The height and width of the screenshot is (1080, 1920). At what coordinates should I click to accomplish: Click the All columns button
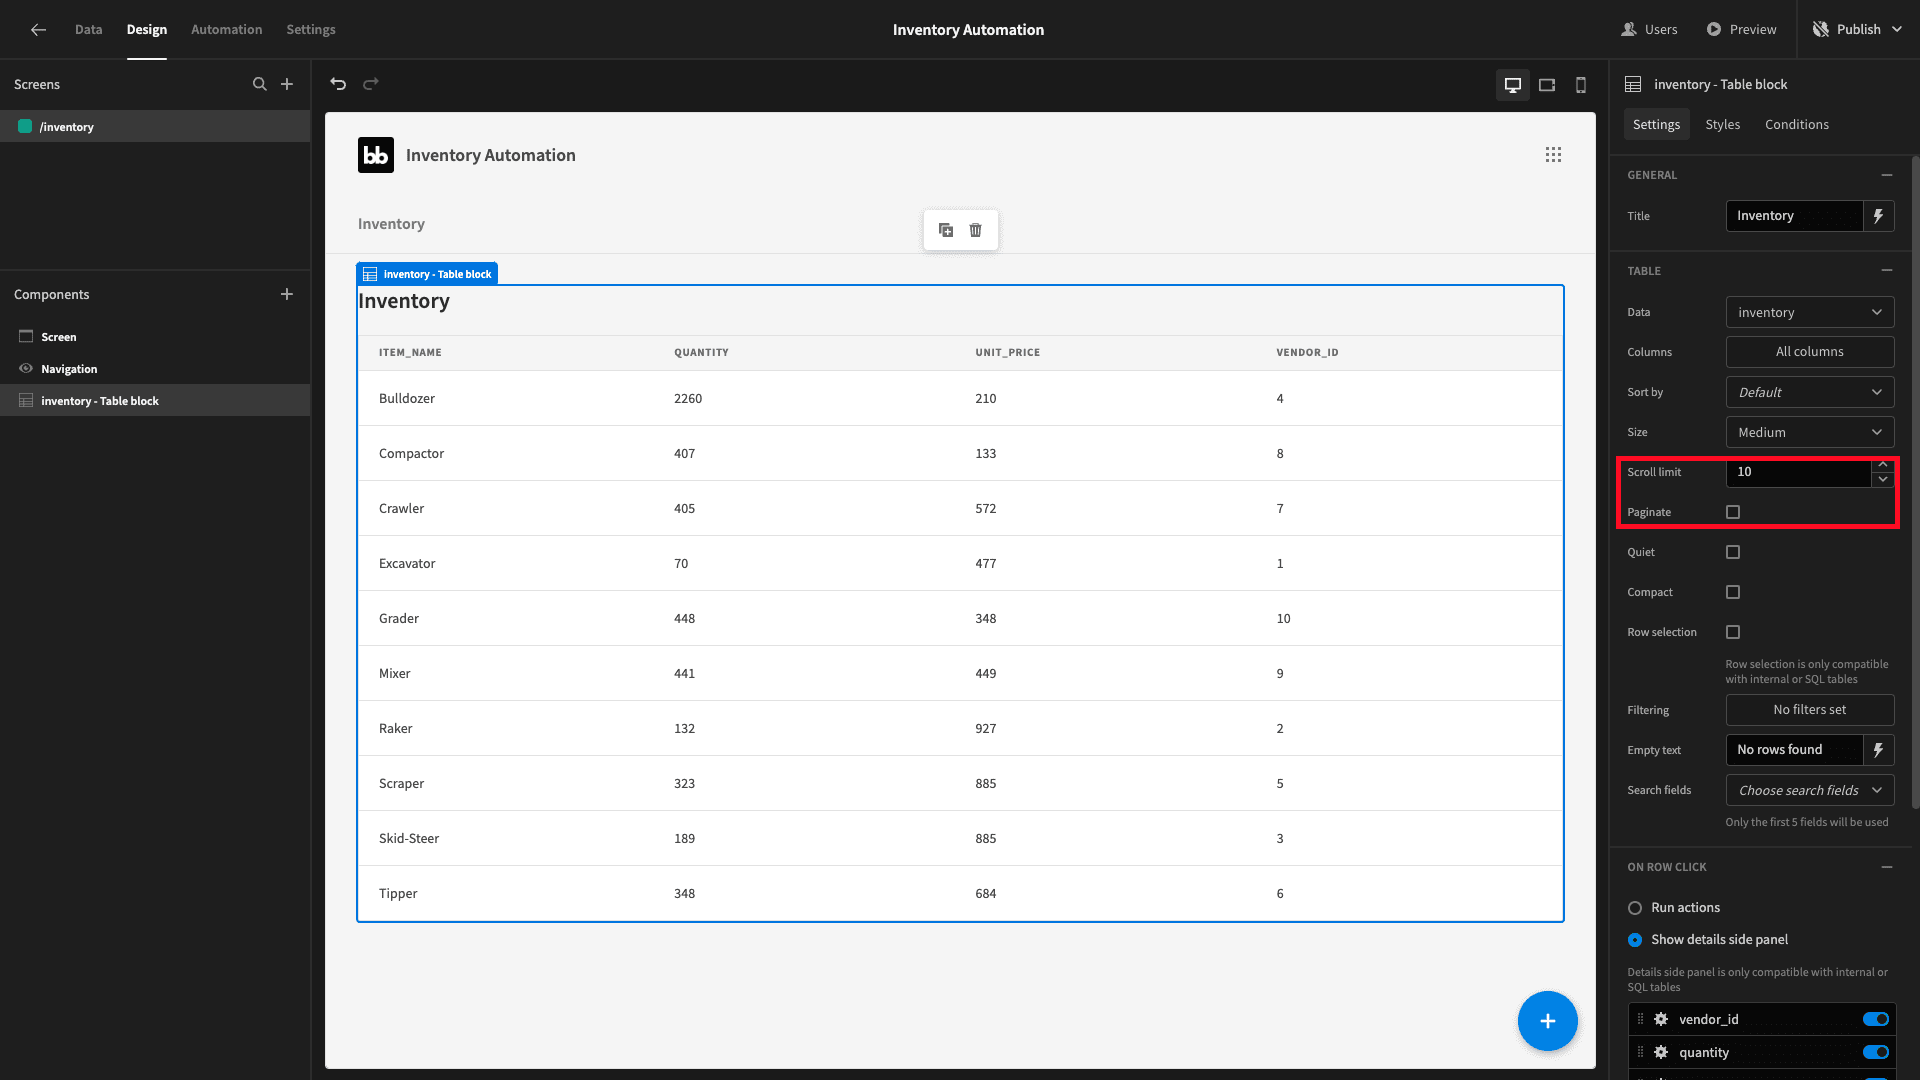point(1810,352)
